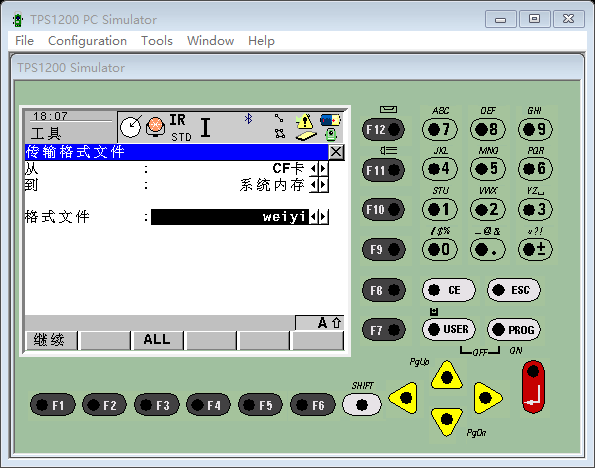Click the telescope face I indicator

[x=205, y=127]
